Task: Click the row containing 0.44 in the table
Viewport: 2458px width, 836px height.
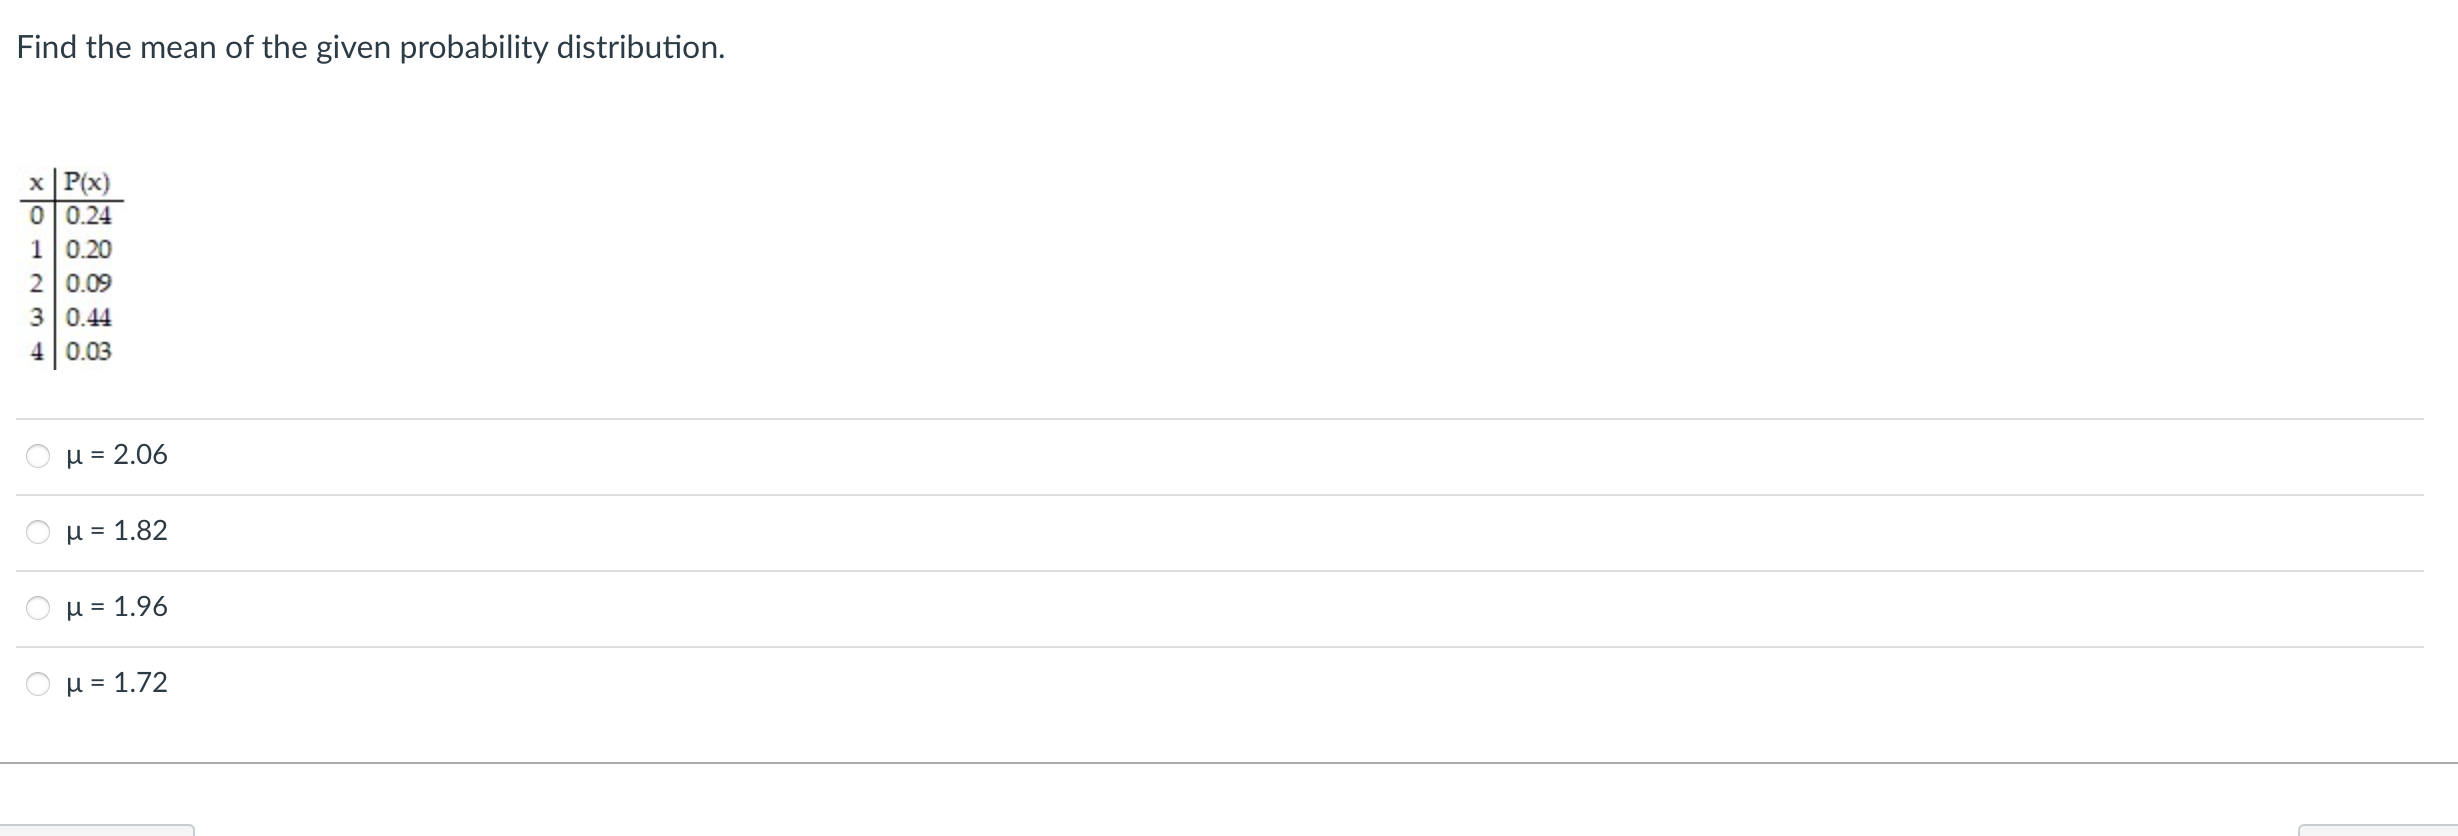Action: click(68, 318)
